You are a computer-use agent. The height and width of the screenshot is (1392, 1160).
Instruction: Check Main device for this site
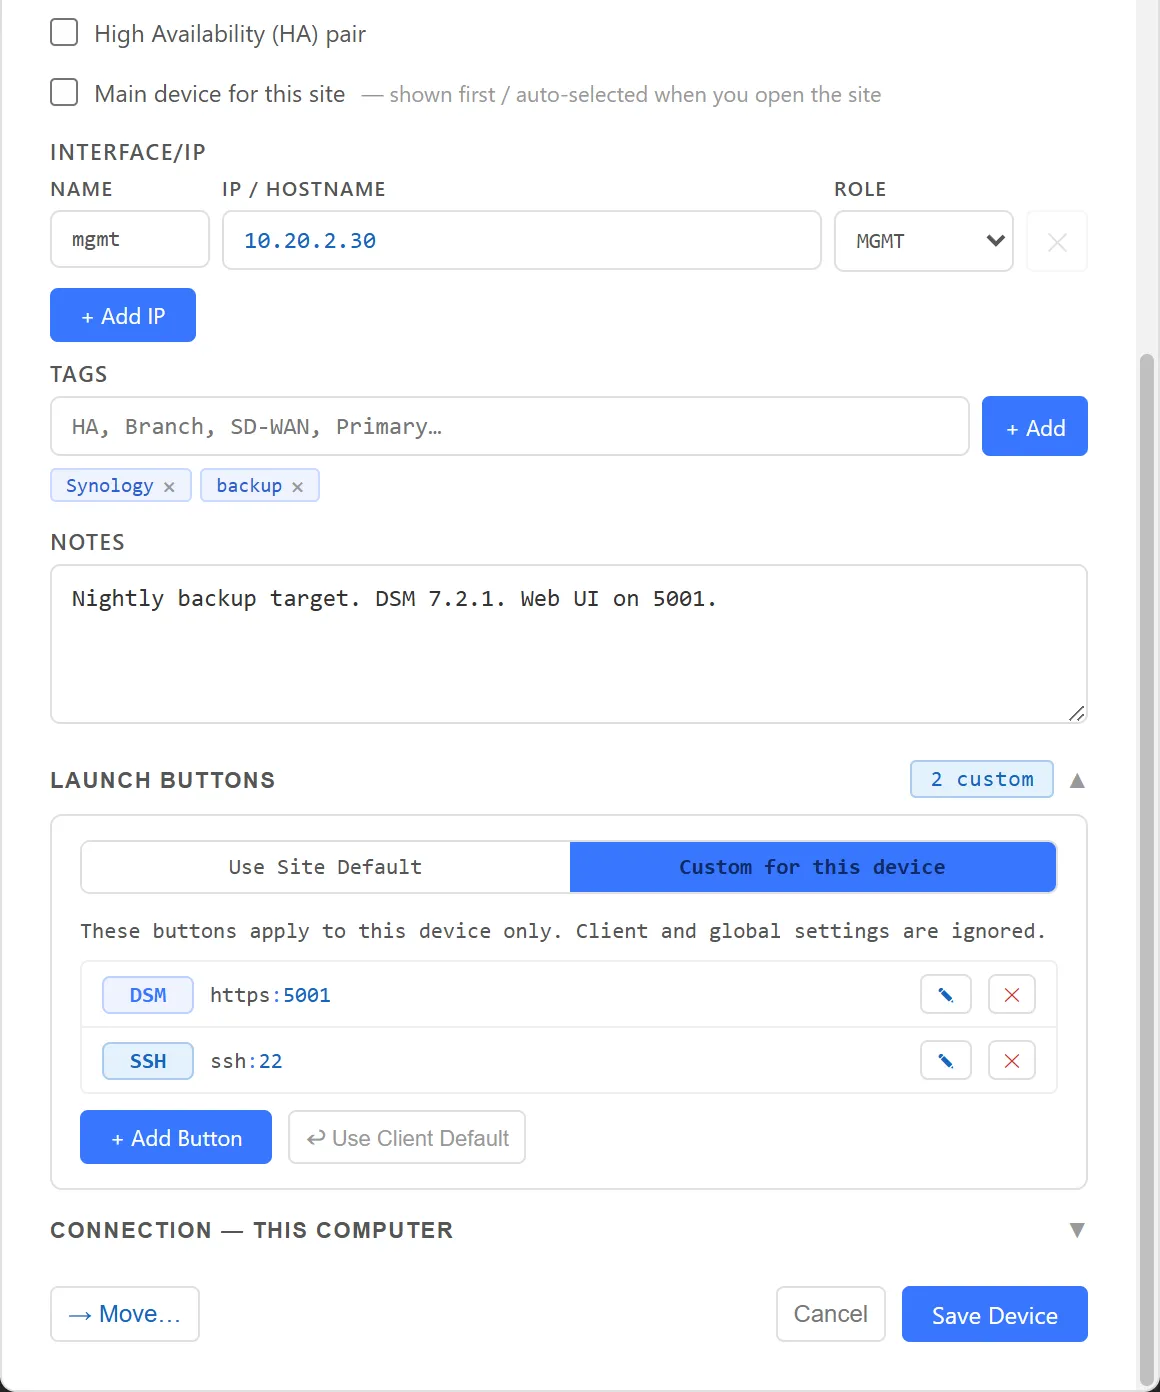[64, 92]
